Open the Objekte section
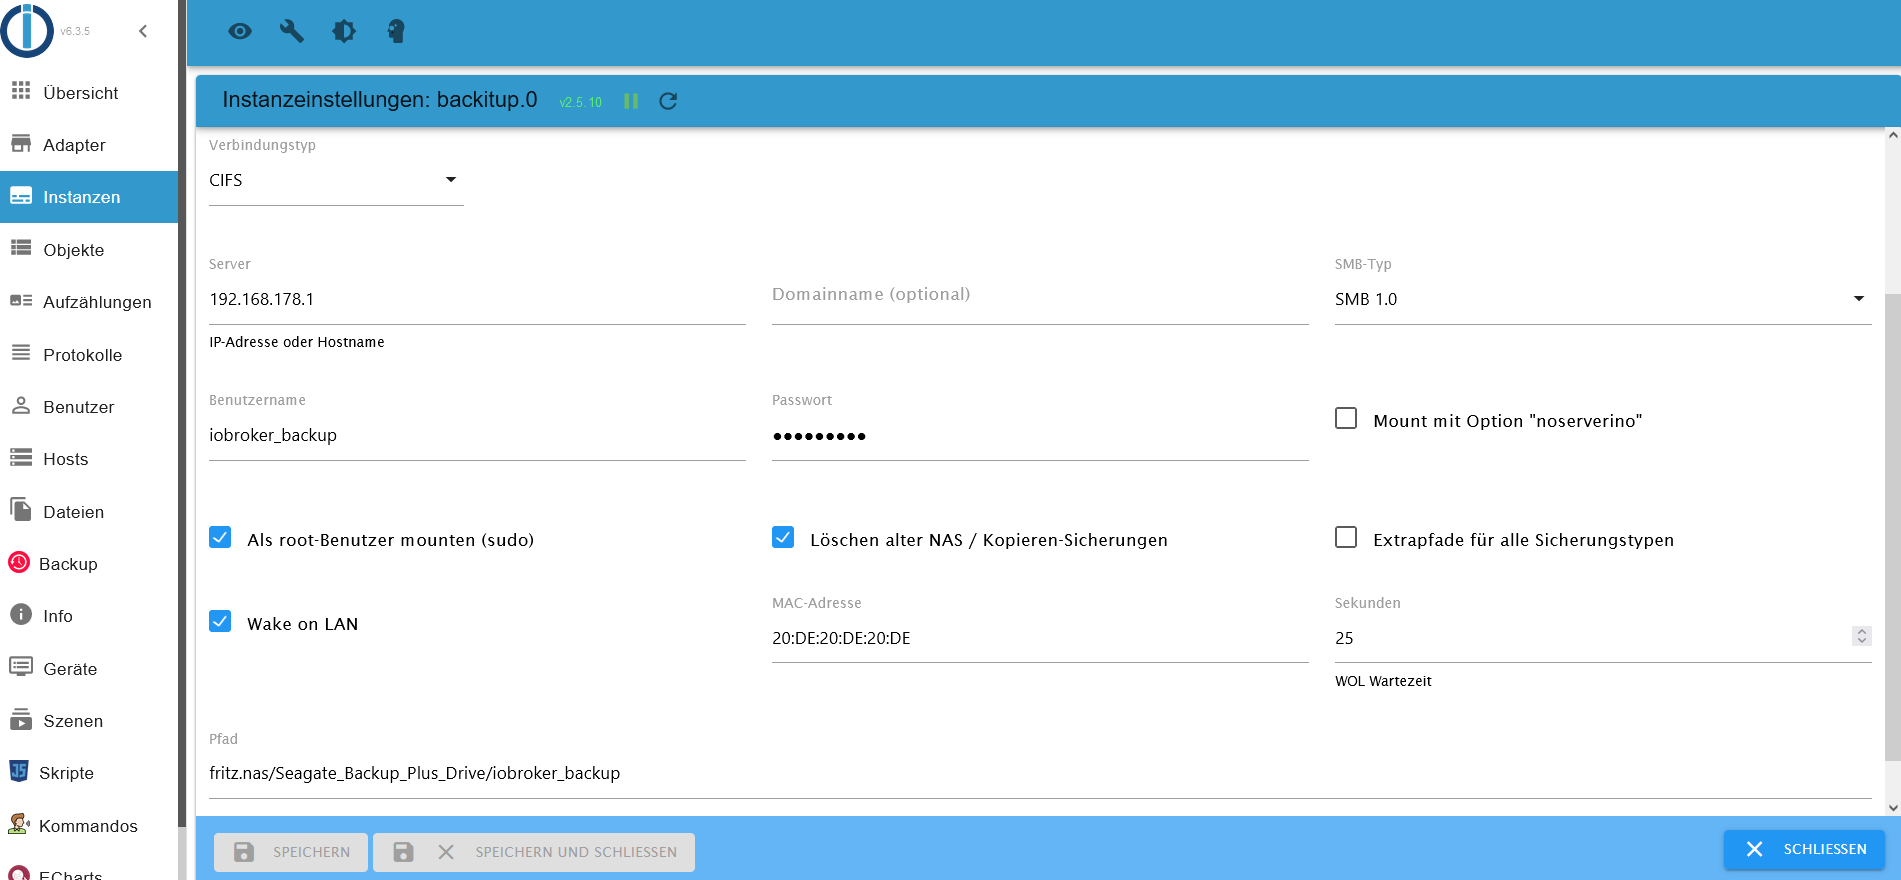Screen dimensions: 1901x880 tap(89, 250)
